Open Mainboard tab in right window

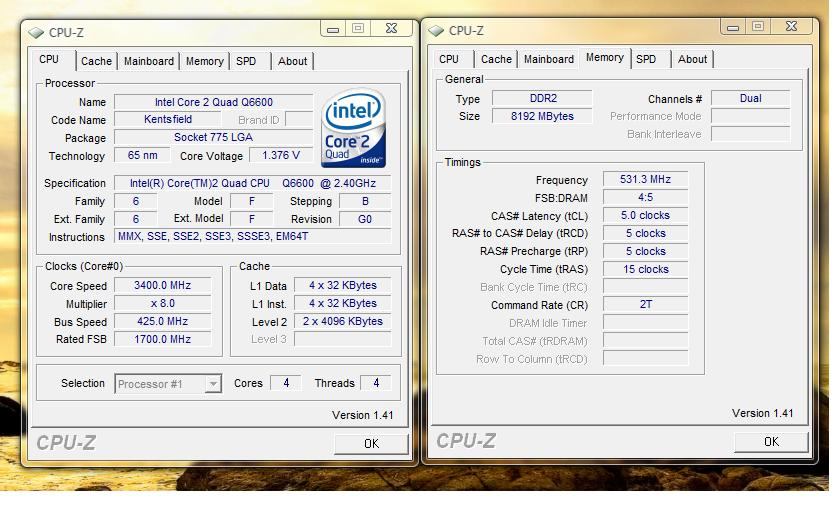tap(549, 59)
